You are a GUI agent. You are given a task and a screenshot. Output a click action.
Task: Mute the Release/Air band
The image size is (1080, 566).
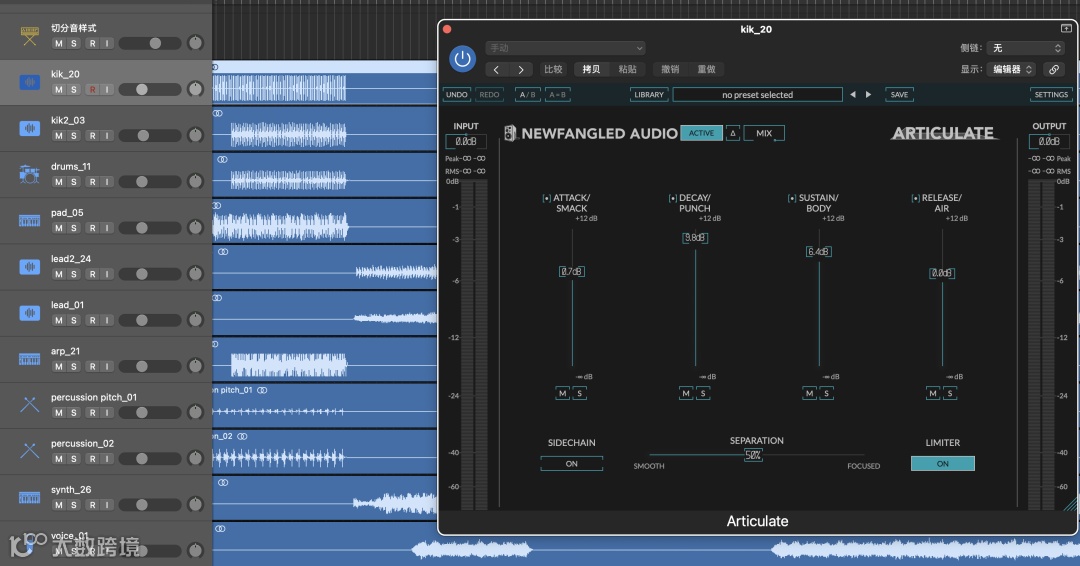click(933, 394)
